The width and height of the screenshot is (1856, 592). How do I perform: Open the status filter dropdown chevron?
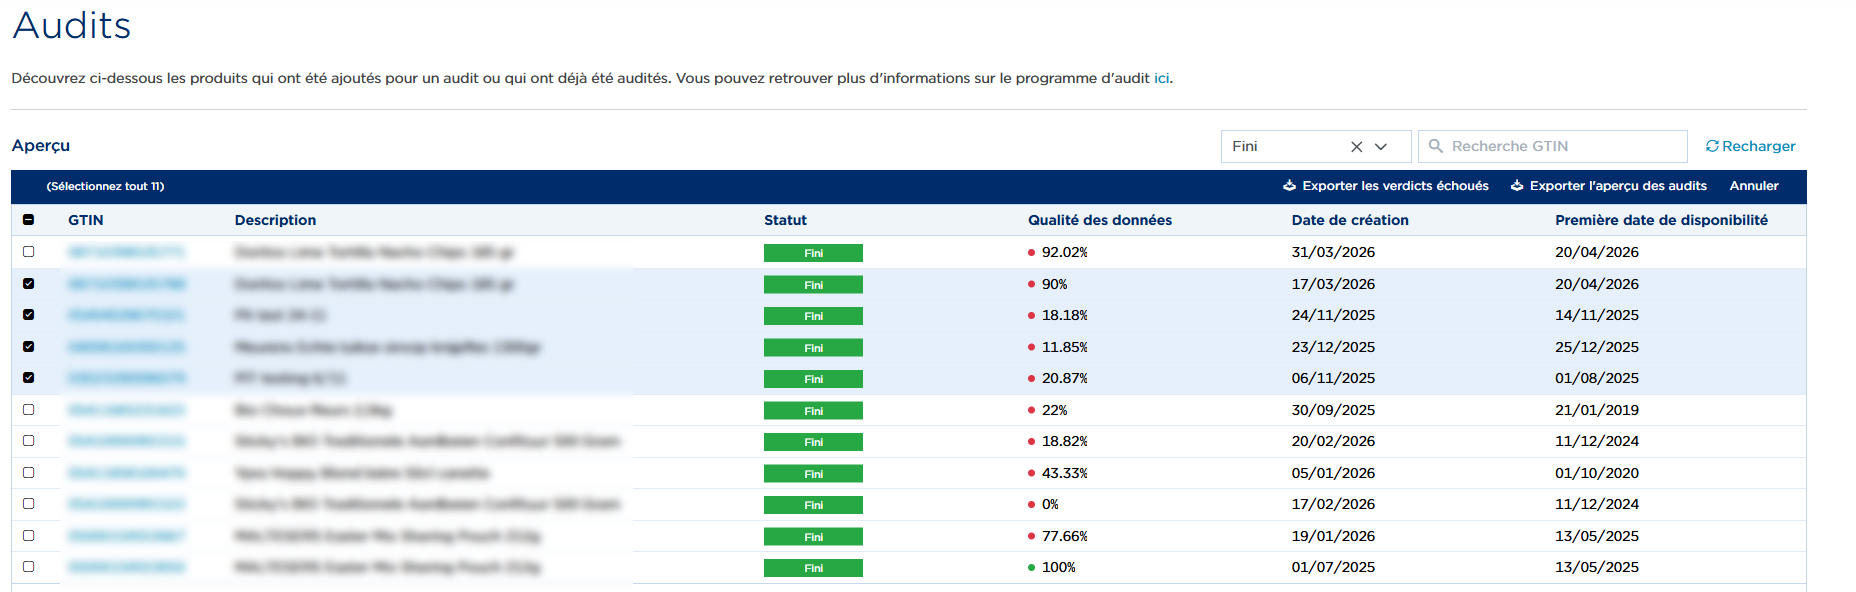pos(1381,147)
